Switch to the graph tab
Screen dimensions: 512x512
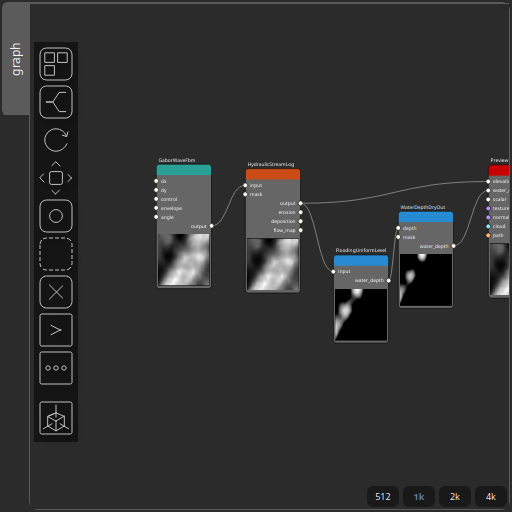pyautogui.click(x=16, y=59)
